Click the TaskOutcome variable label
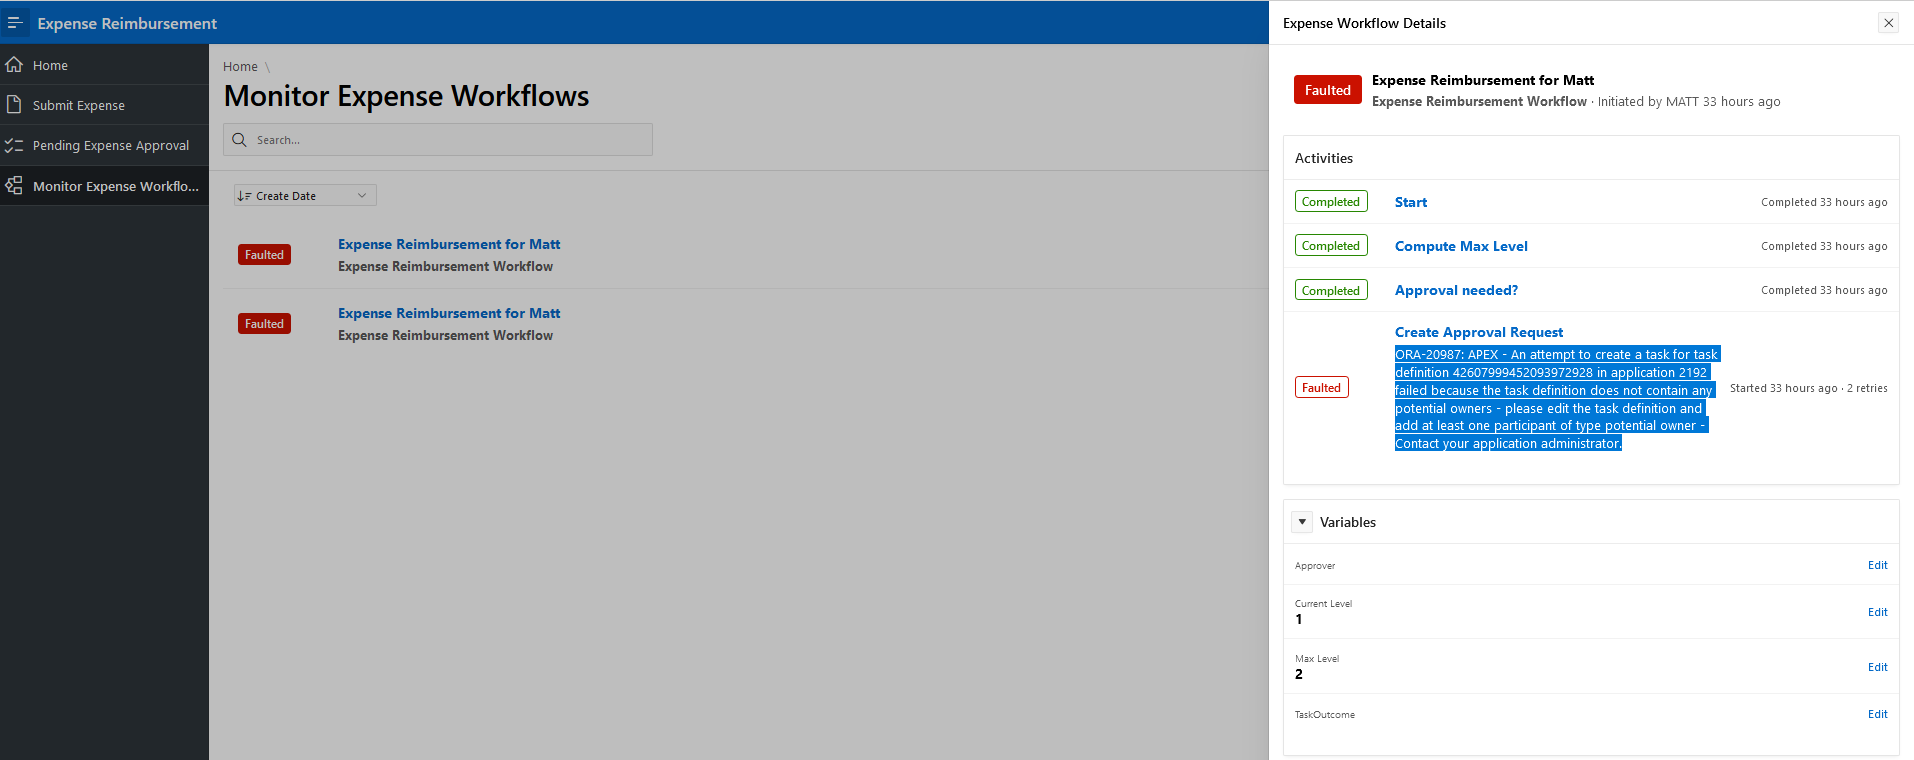Screen dimensions: 1914x760 click(x=1324, y=715)
